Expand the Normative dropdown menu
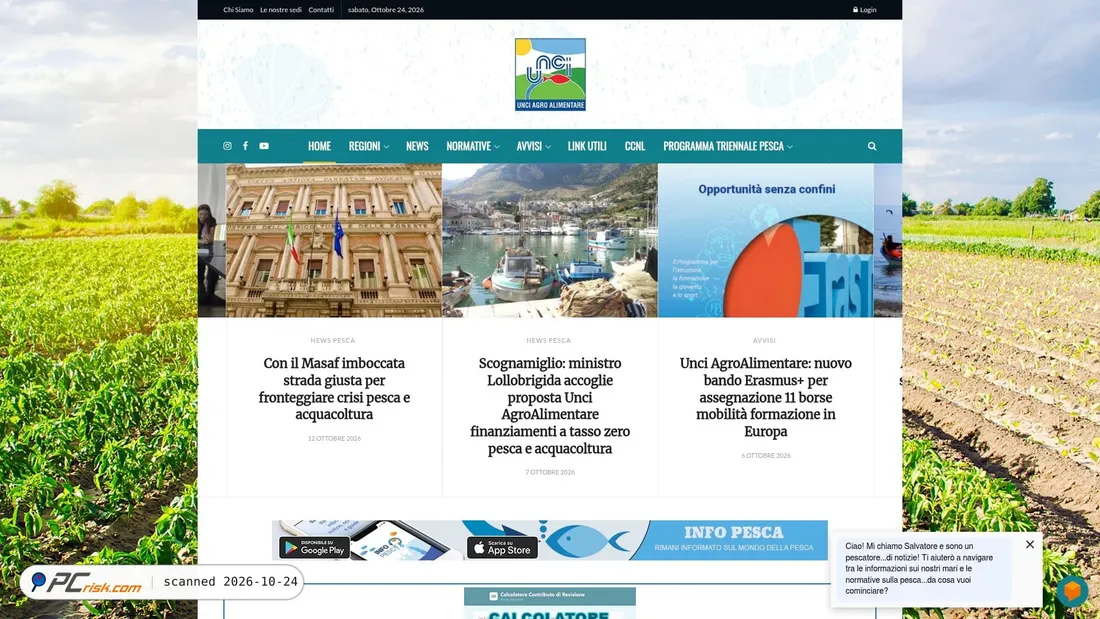 [x=473, y=146]
